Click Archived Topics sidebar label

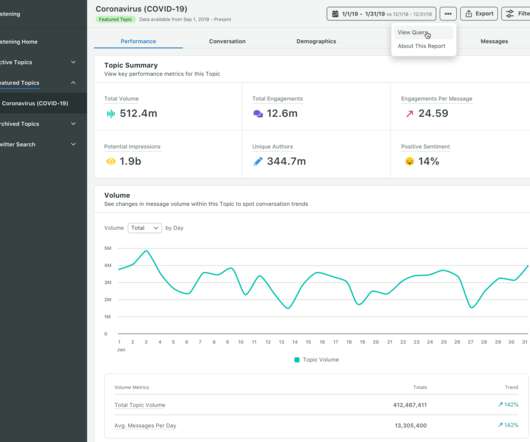point(20,124)
